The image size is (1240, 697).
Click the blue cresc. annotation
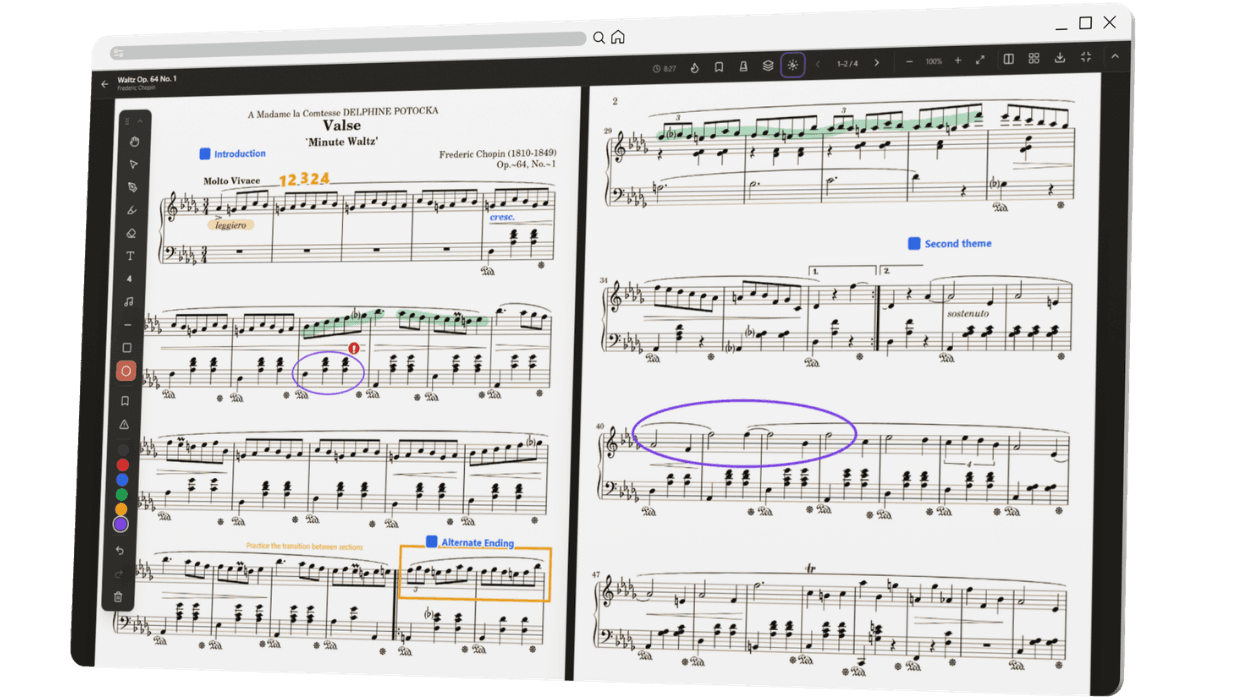click(501, 217)
